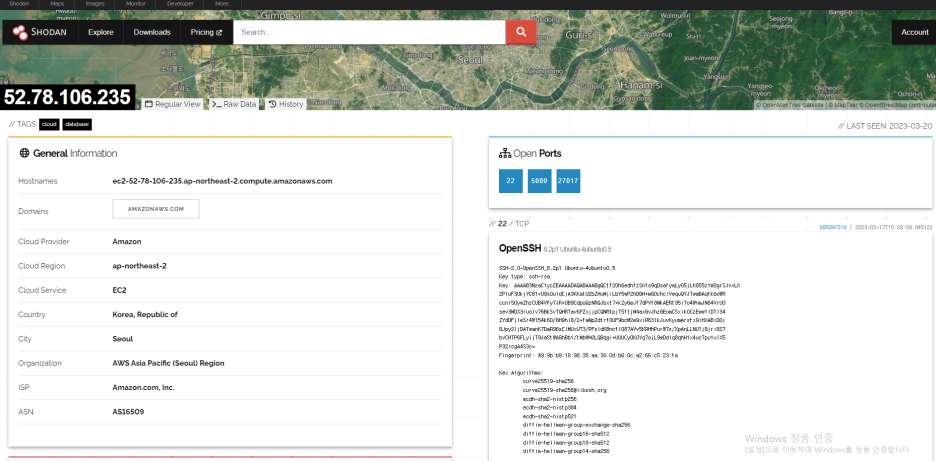936x461 pixels.
Task: Switch to the Regular View tab
Action: point(173,104)
